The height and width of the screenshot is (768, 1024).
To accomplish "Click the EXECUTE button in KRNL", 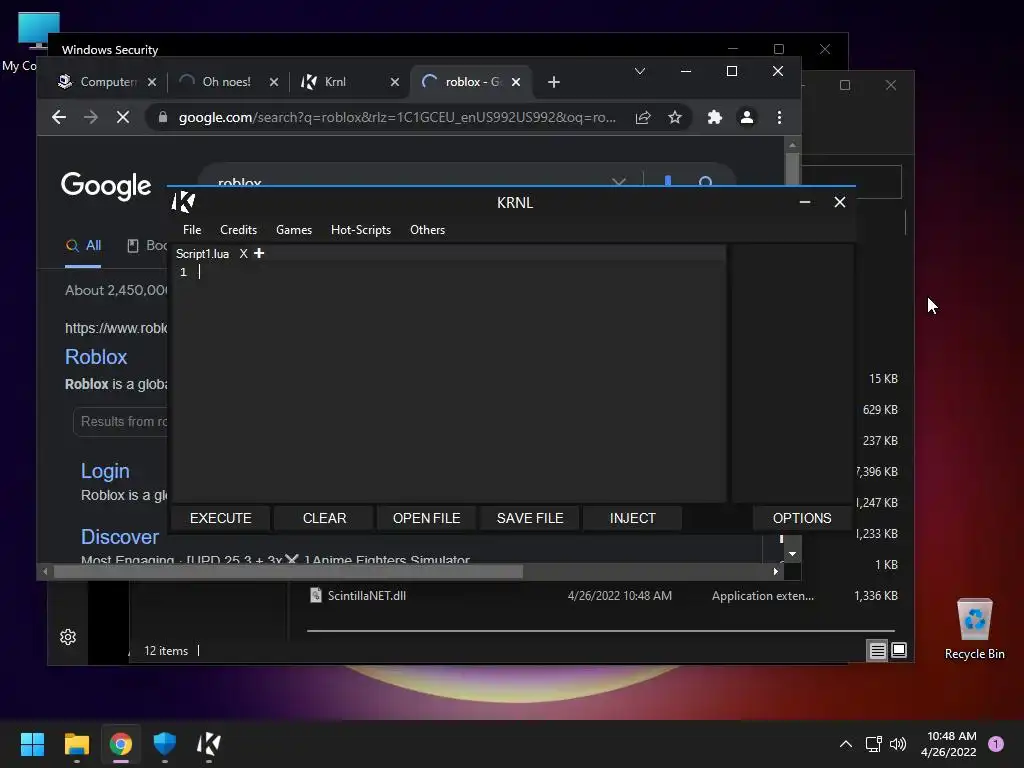I will click(220, 518).
